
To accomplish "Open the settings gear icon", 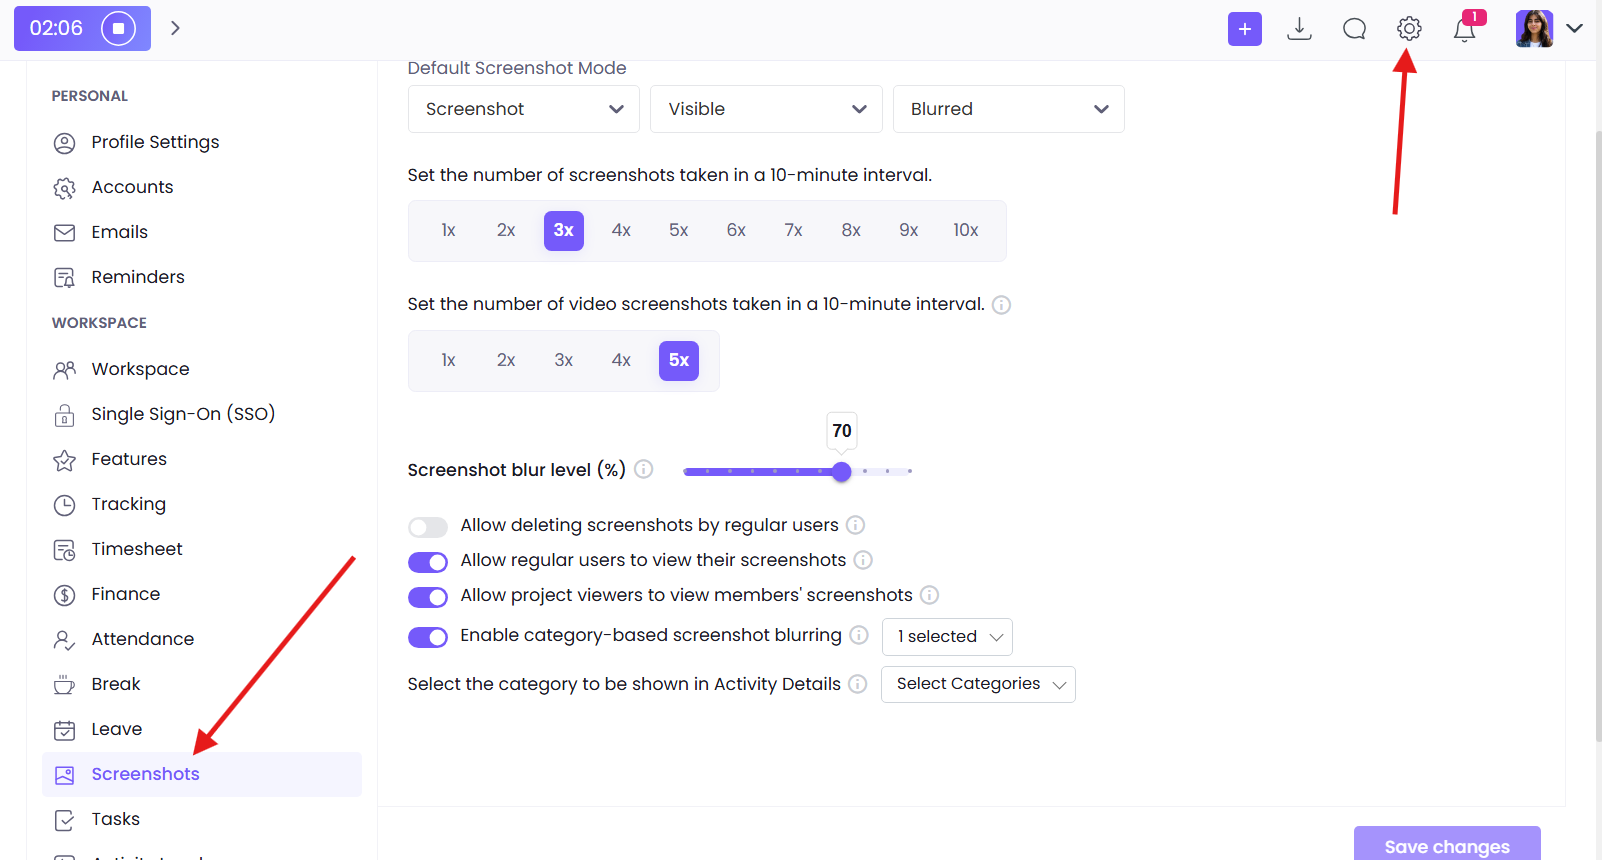I will (1409, 29).
